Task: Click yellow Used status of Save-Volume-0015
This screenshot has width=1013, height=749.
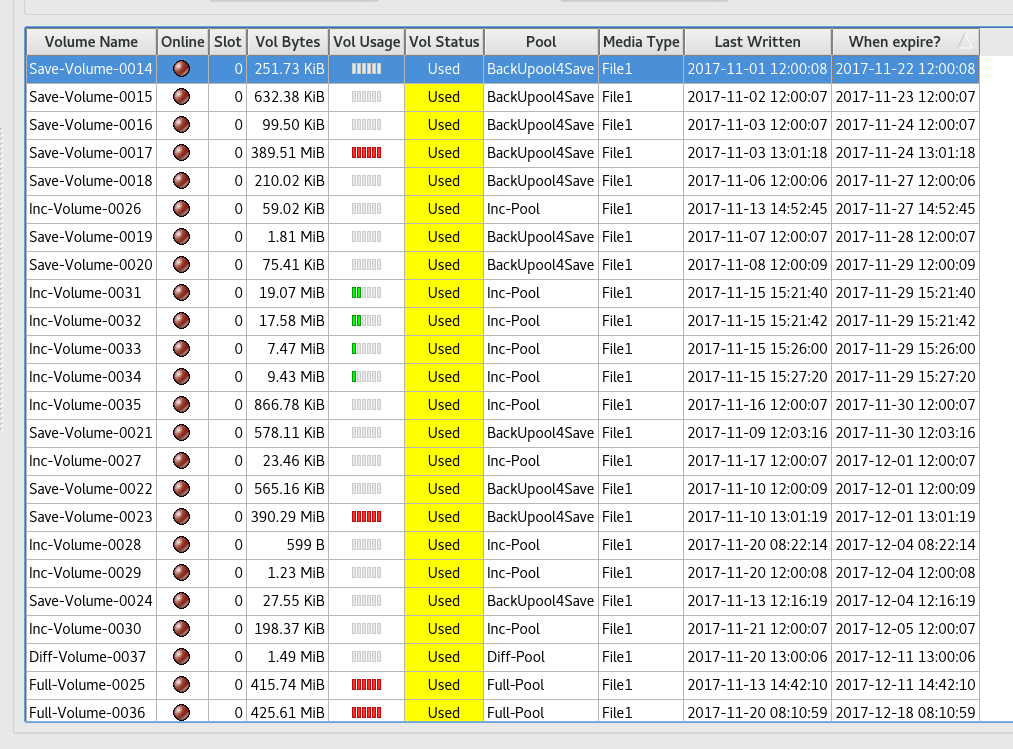Action: click(444, 97)
